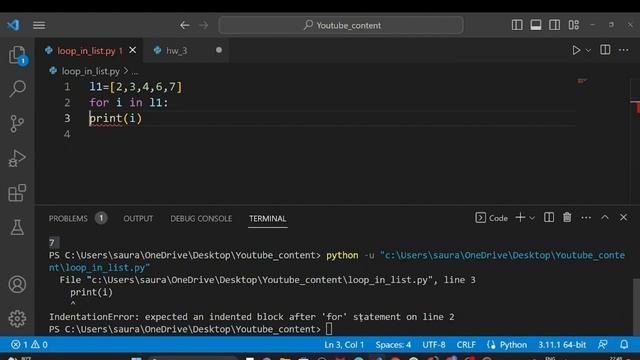Open the Manage gear settings icon
Image resolution: width=640 pixels, height=360 pixels.
[17, 318]
